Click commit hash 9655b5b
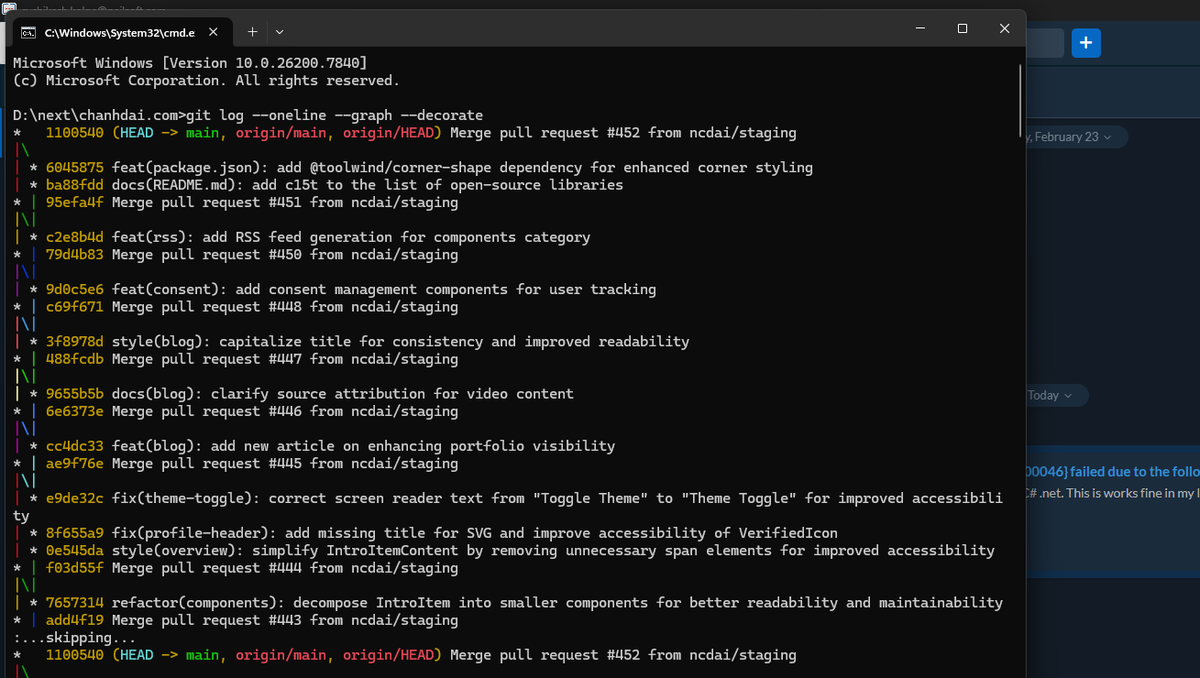The height and width of the screenshot is (678, 1200). pos(74,394)
